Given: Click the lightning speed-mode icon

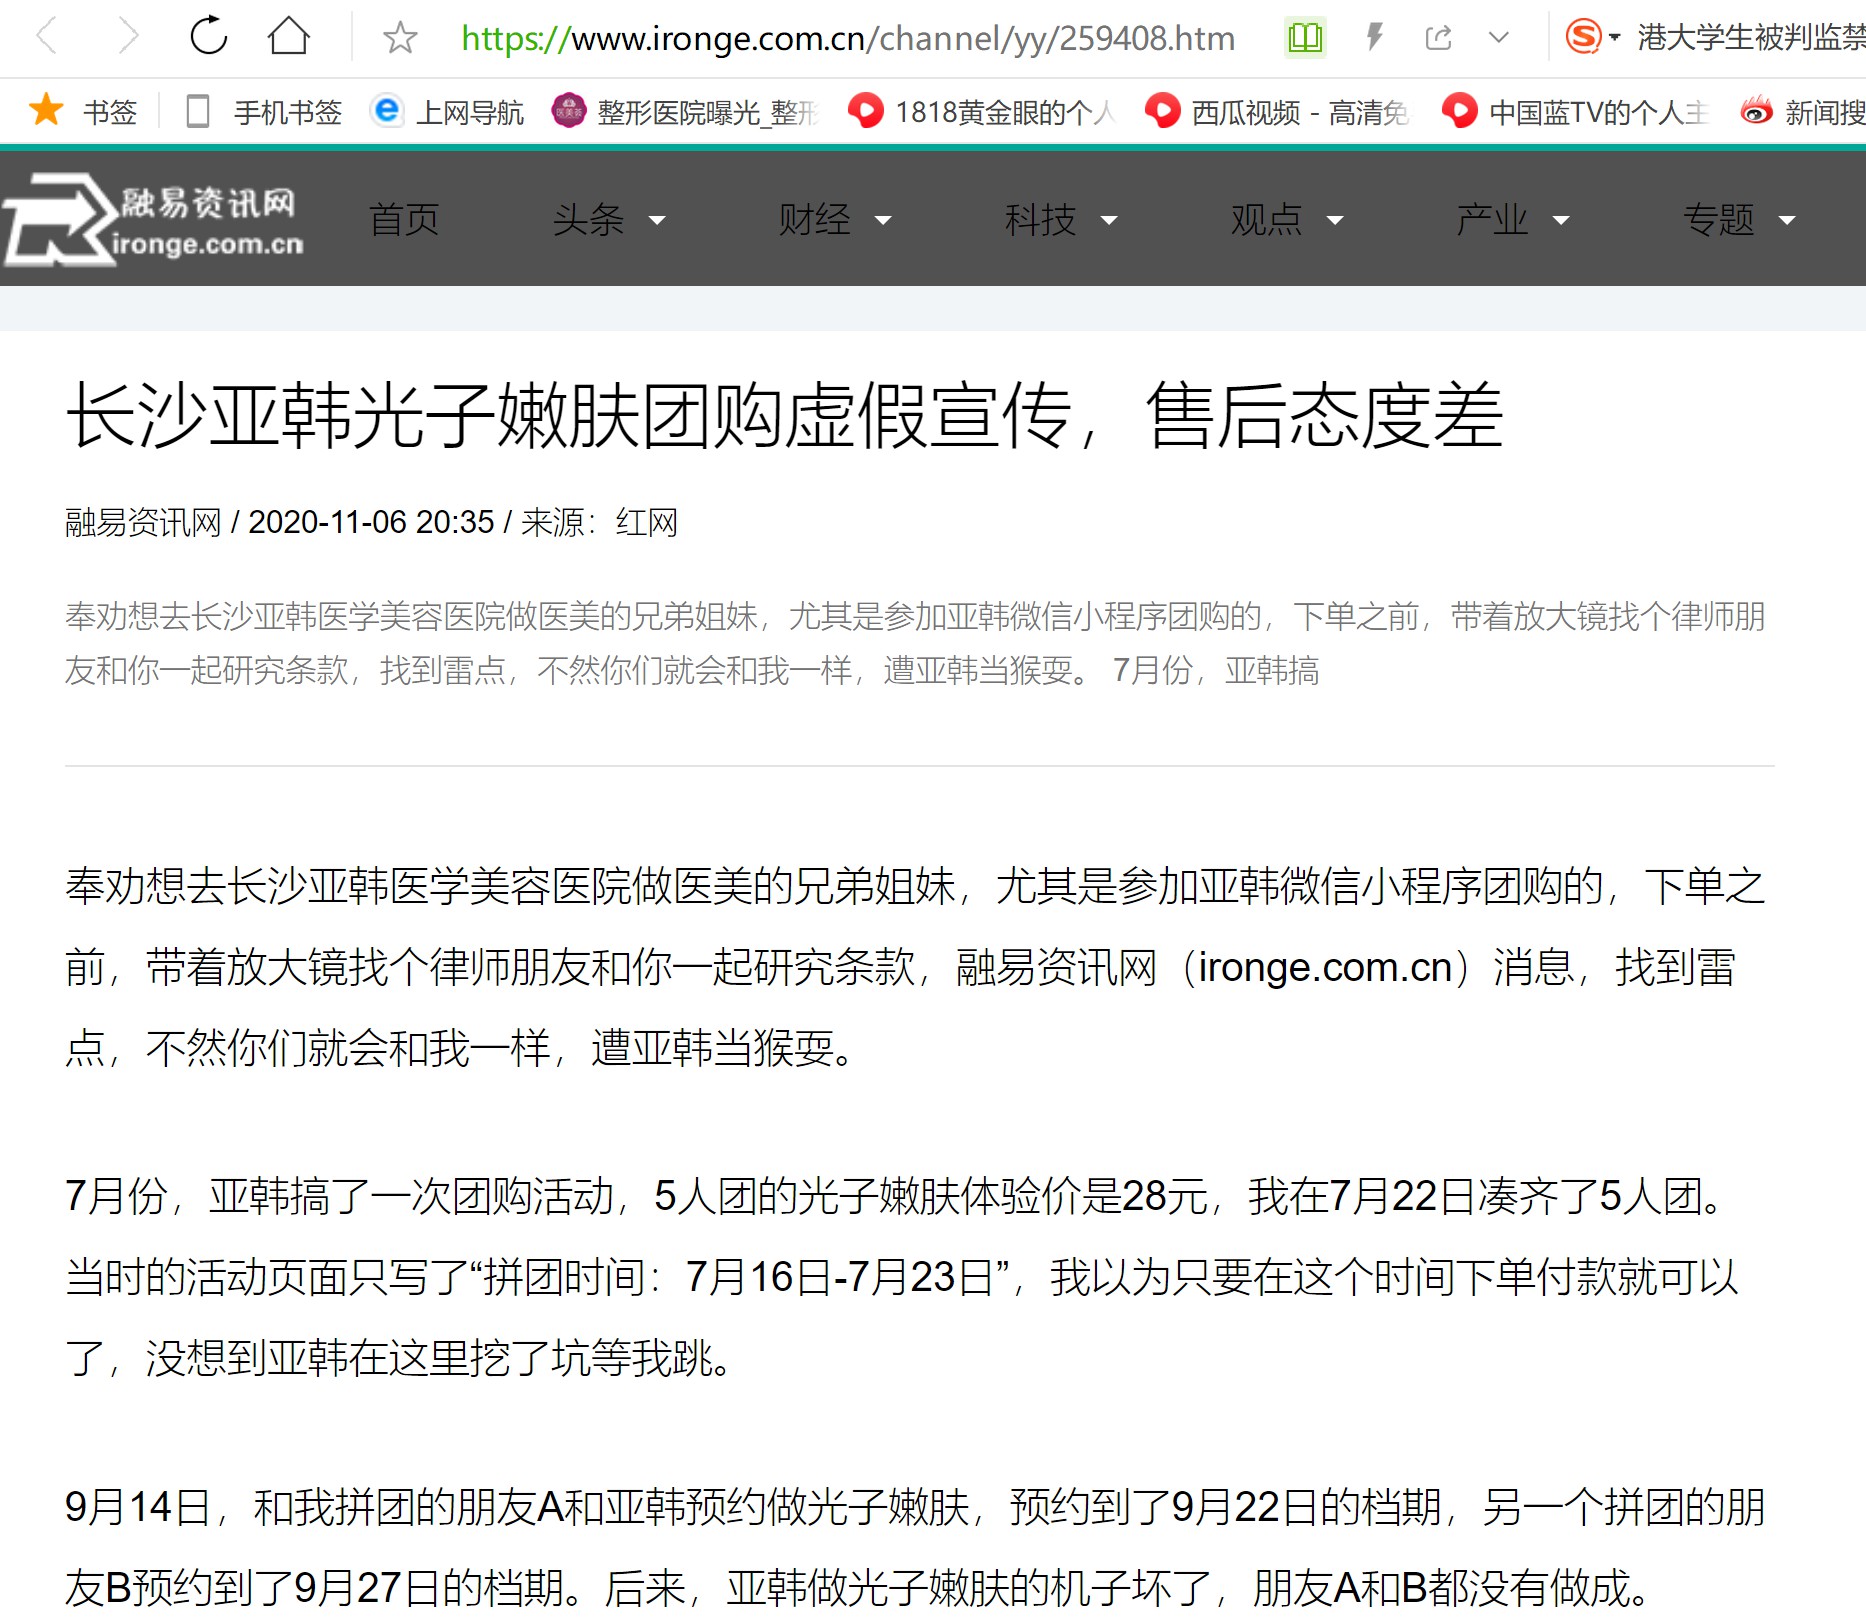Looking at the screenshot, I should click(x=1375, y=38).
